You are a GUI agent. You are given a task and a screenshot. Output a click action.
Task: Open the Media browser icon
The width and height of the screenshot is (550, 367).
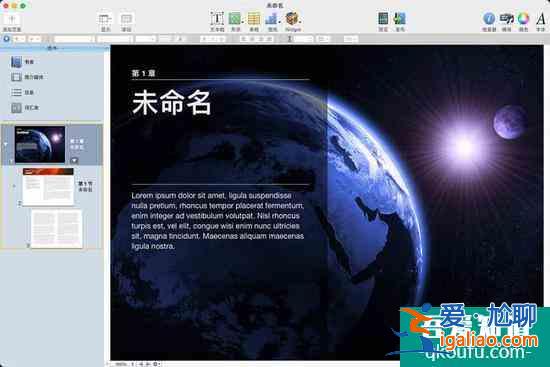(x=507, y=21)
